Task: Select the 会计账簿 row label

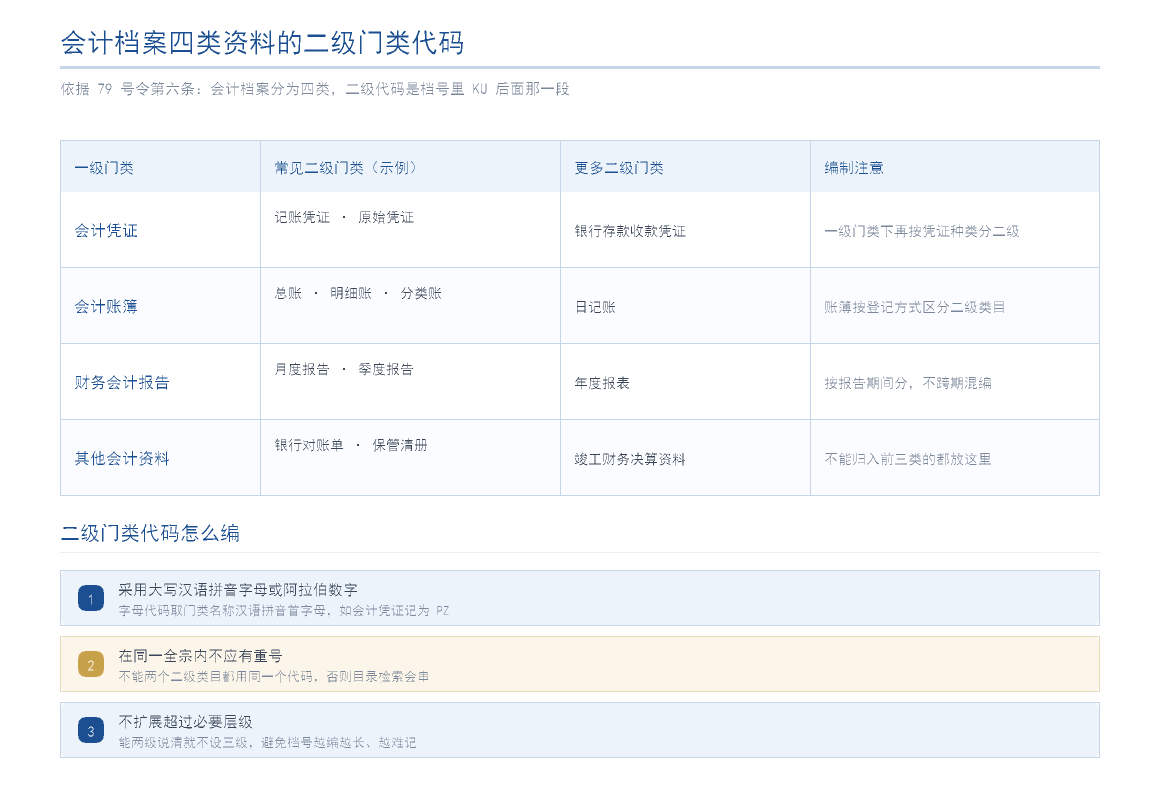Action: tap(106, 307)
